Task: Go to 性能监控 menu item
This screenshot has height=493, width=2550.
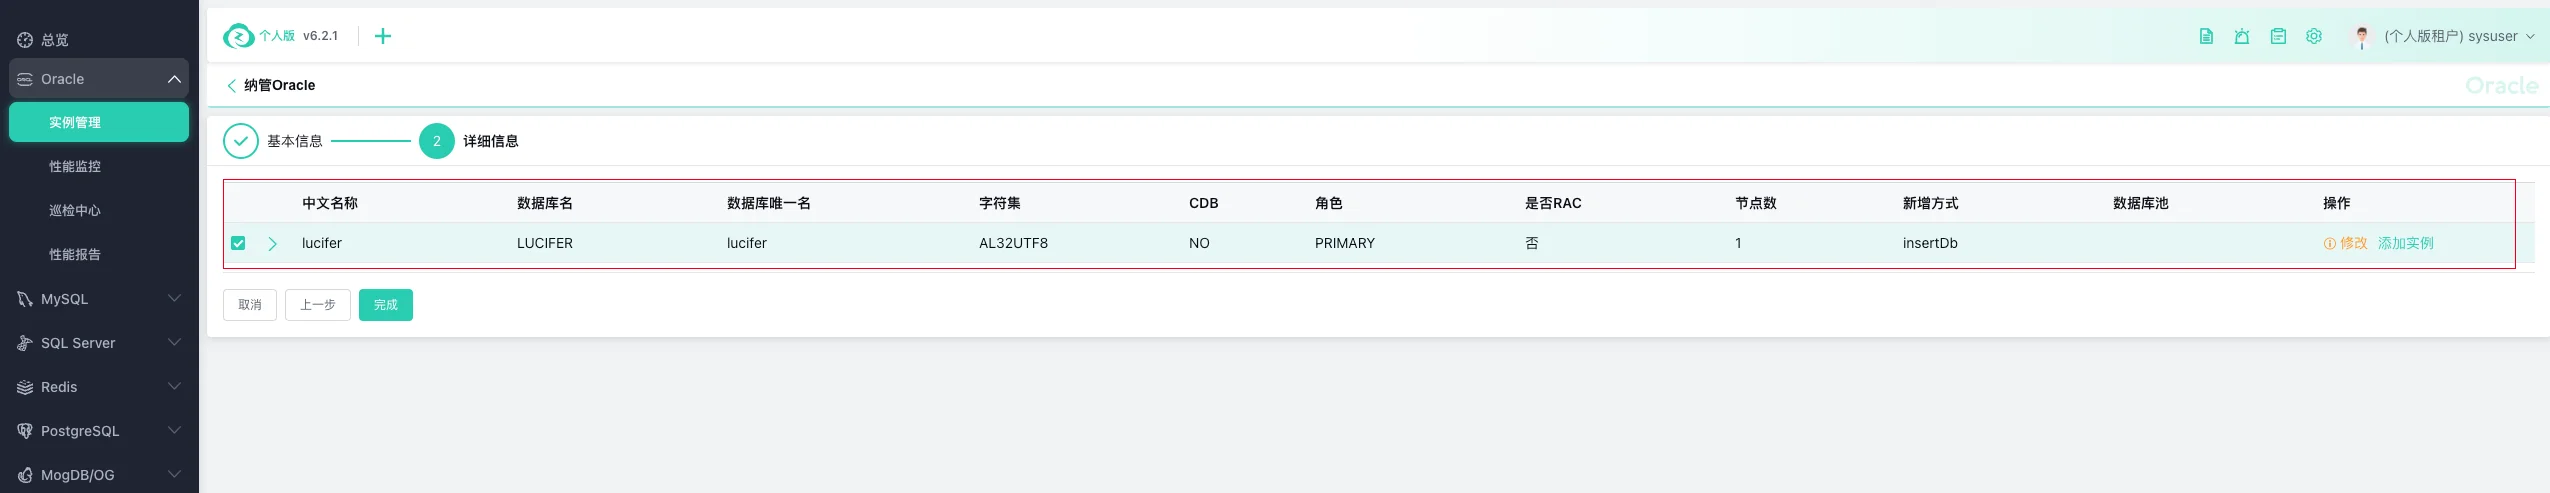Action: (x=75, y=167)
